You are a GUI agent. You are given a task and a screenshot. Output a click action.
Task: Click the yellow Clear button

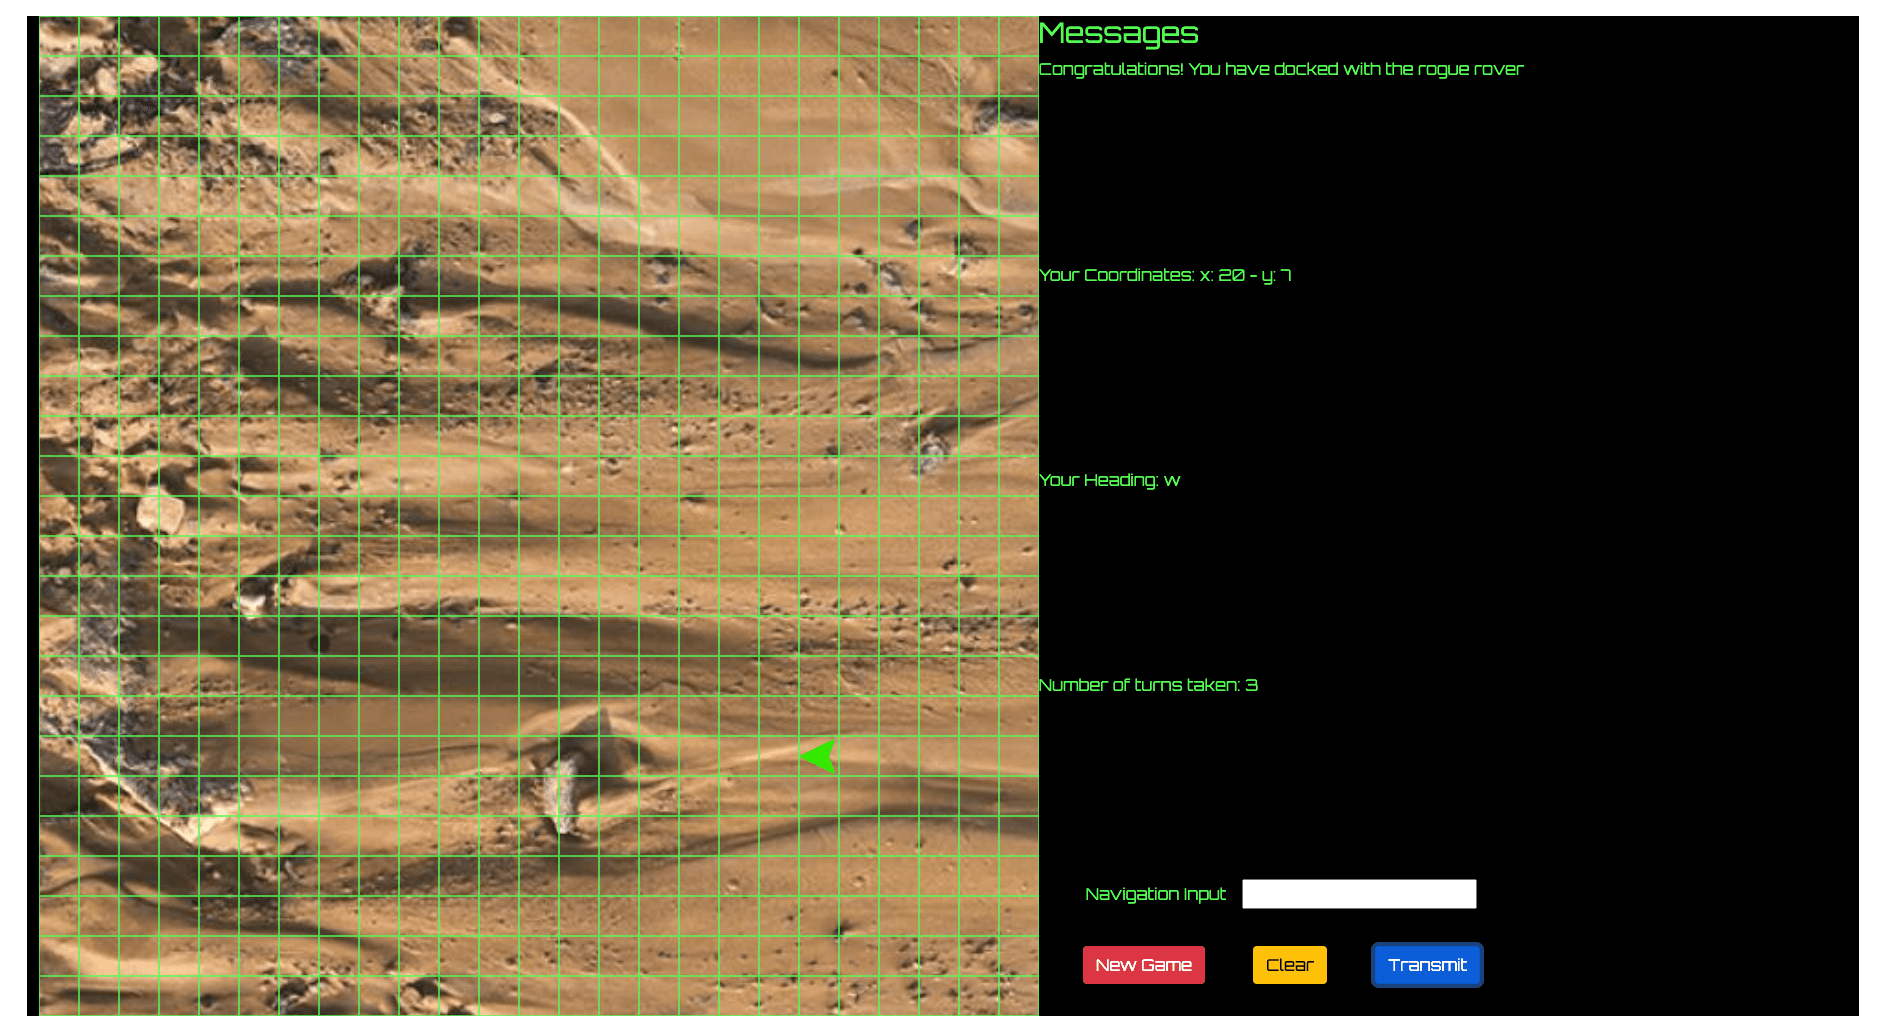click(x=1289, y=965)
